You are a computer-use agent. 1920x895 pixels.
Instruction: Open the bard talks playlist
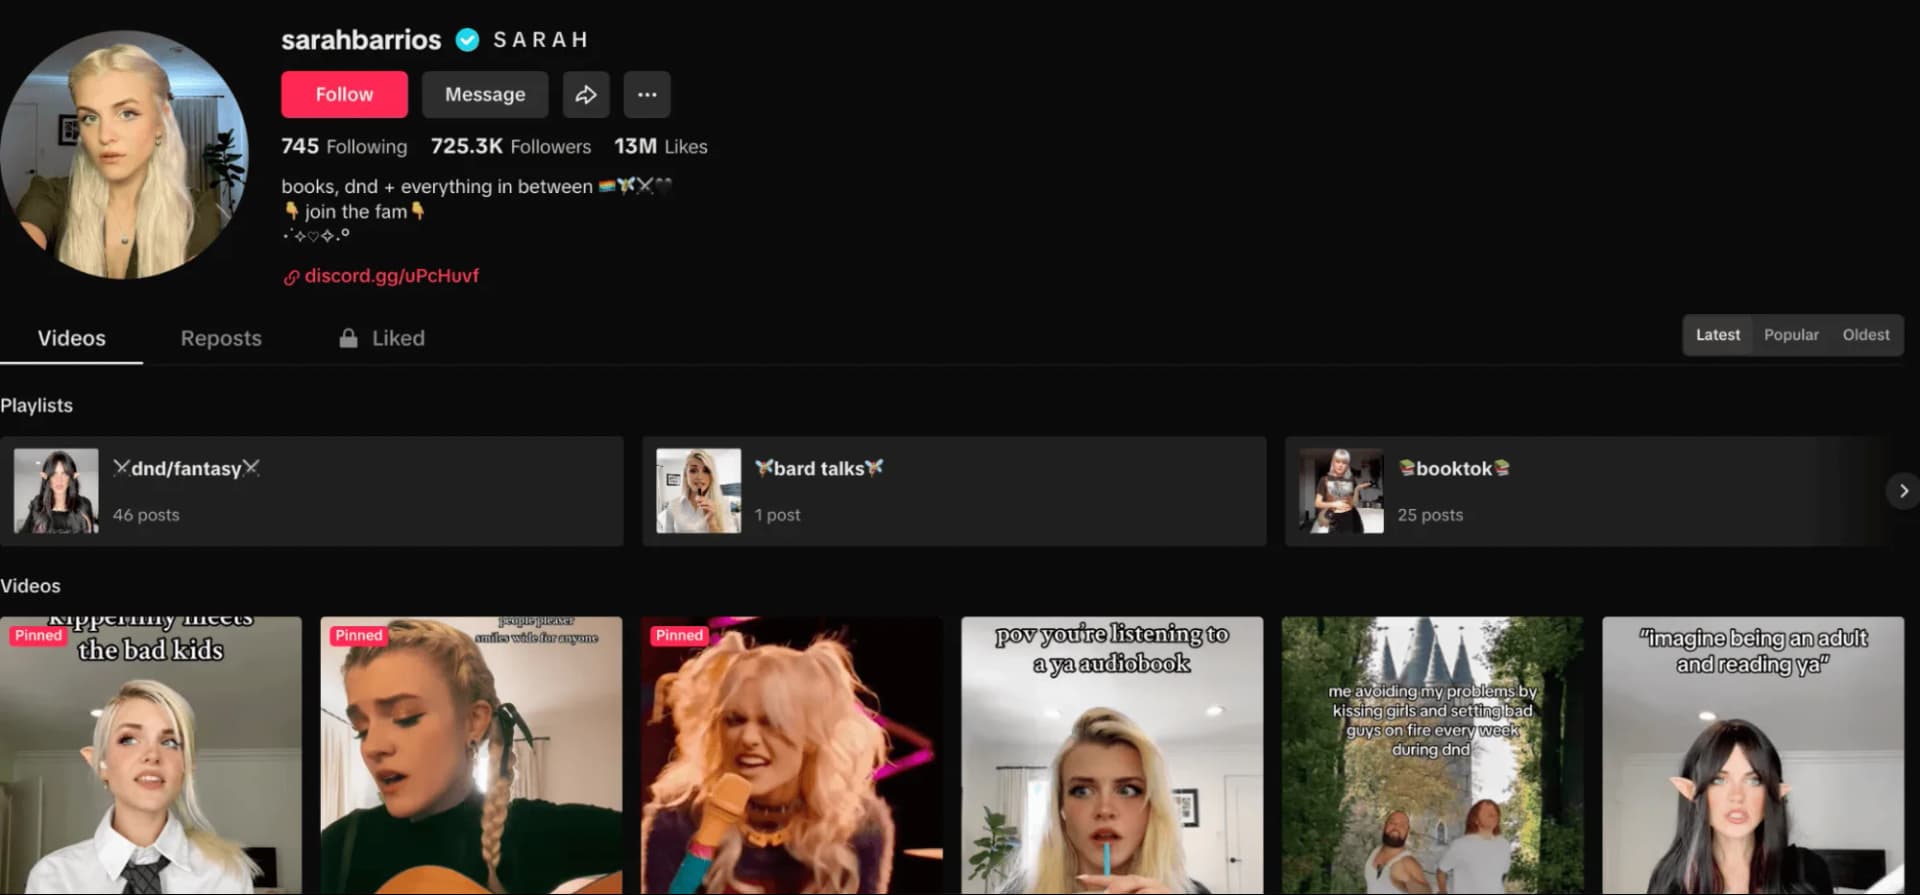[x=954, y=491]
